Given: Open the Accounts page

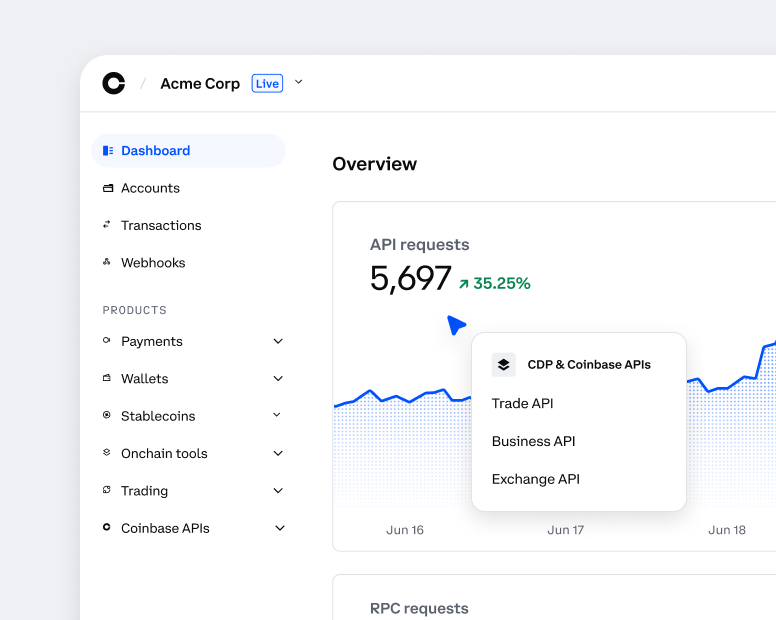Looking at the screenshot, I should [x=150, y=188].
